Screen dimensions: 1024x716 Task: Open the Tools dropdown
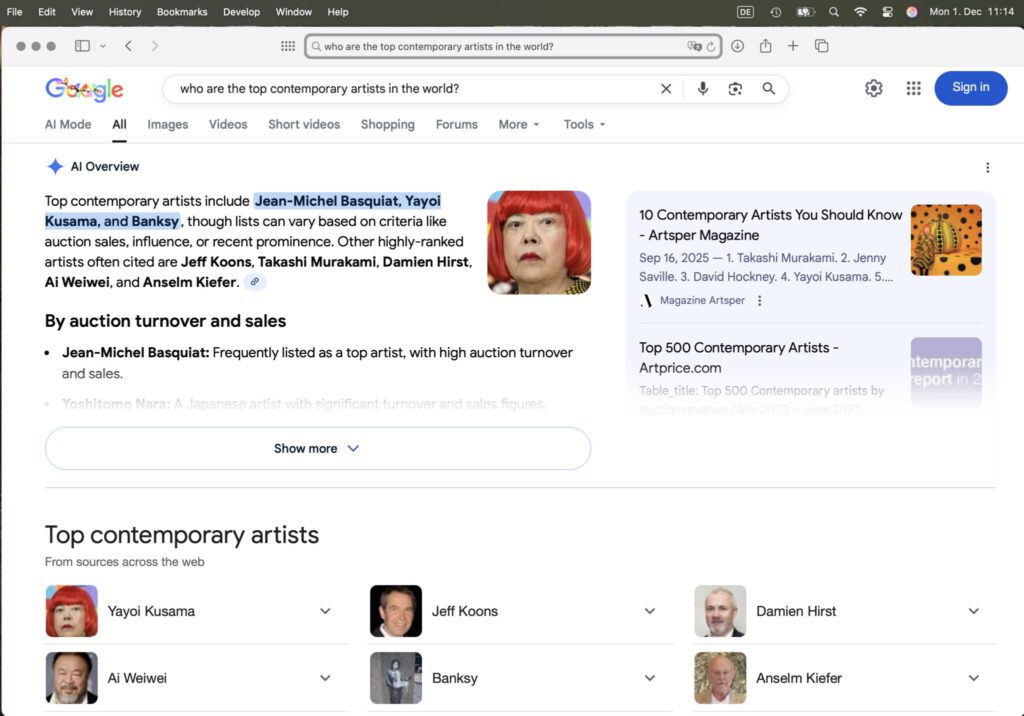tap(583, 124)
